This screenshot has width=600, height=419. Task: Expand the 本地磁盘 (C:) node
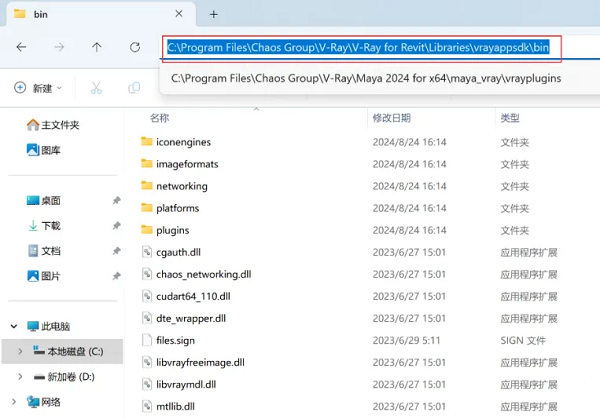coord(20,351)
